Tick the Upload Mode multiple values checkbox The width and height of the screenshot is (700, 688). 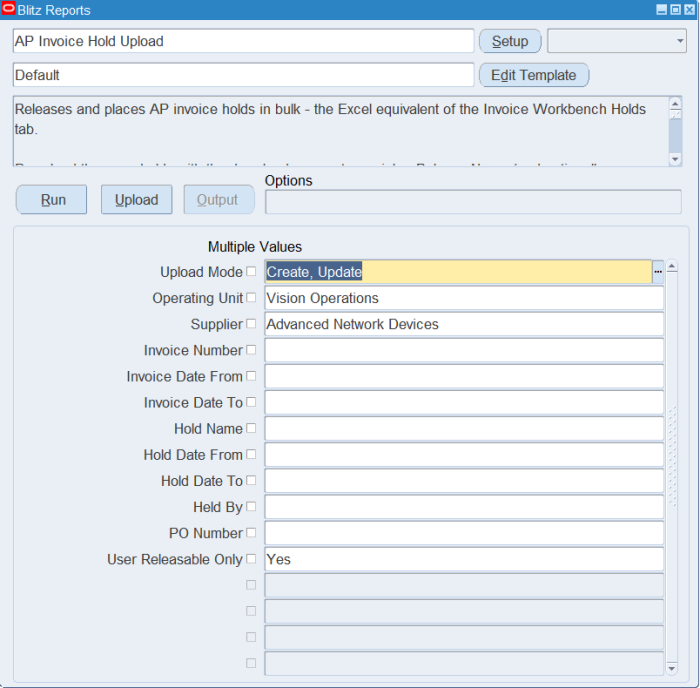click(x=251, y=271)
